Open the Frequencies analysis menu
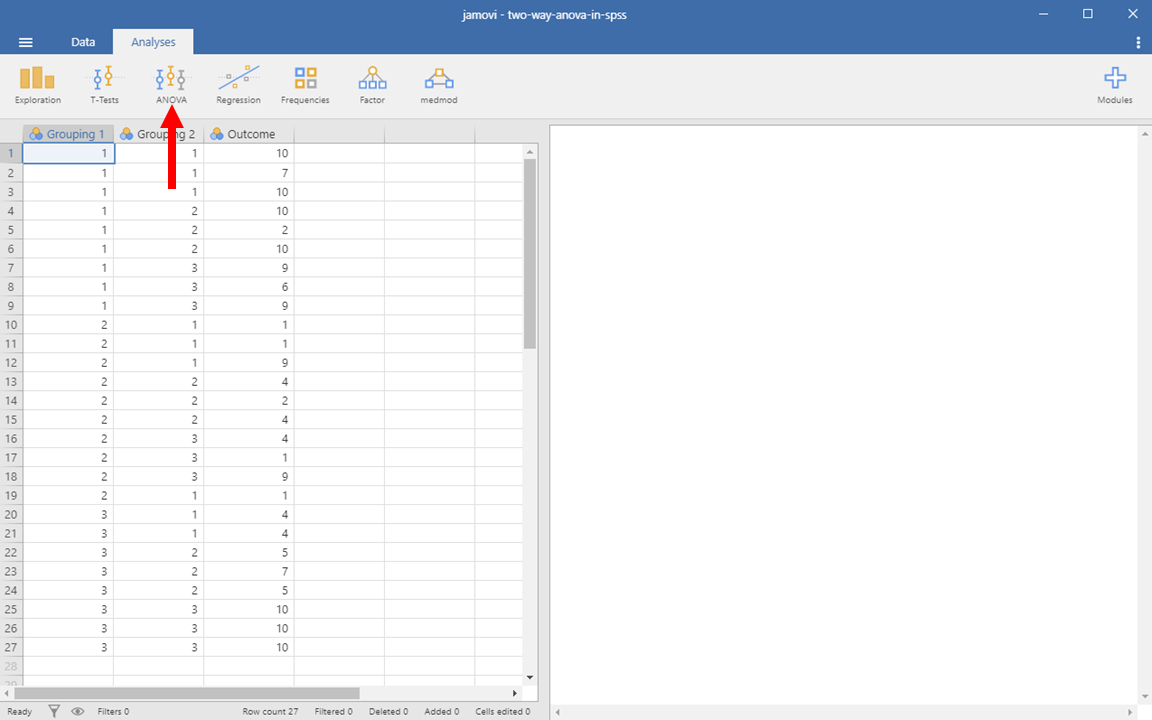 click(305, 84)
